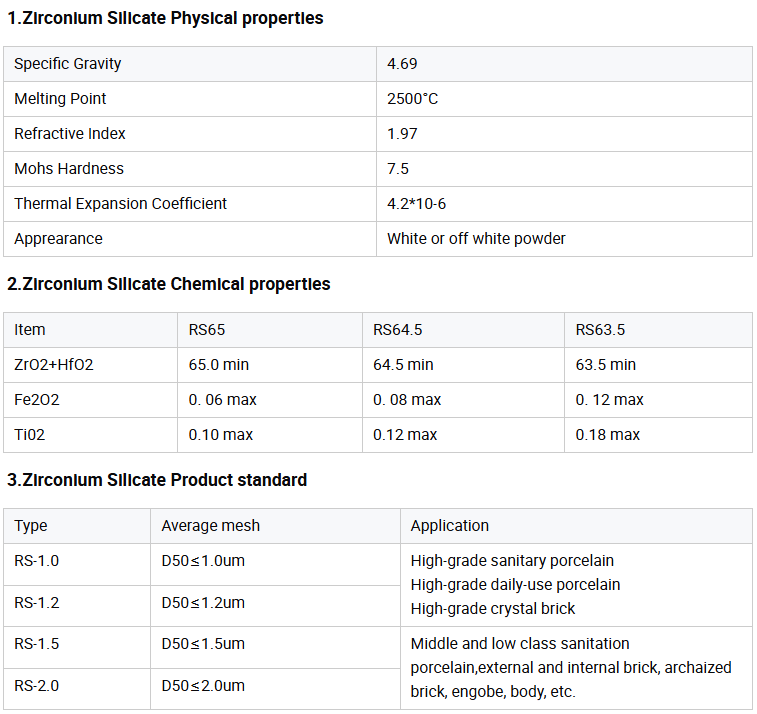757x714 pixels.
Task: Click the Specific Gravity cell
Action: point(190,64)
